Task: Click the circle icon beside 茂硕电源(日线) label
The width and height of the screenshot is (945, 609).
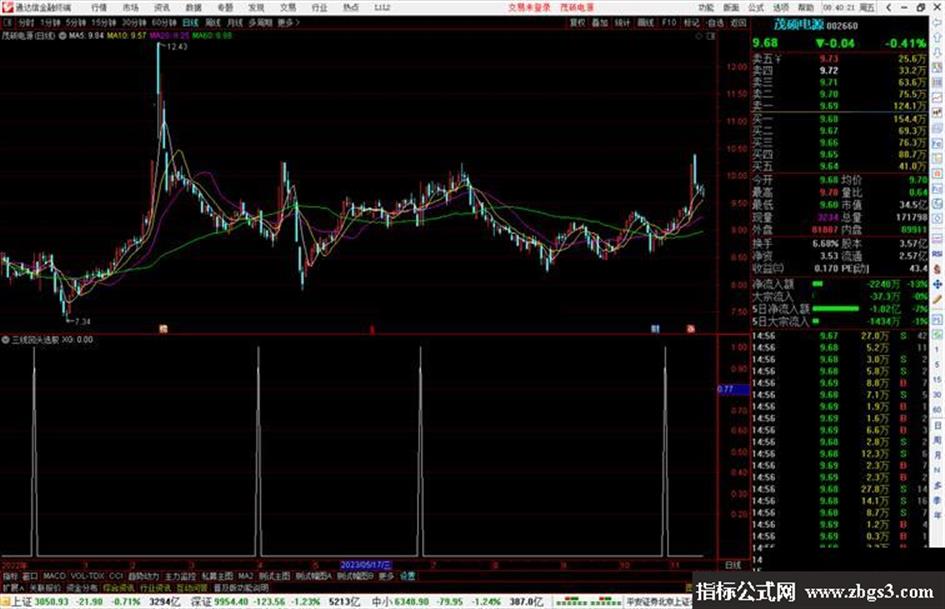Action: 63,36
